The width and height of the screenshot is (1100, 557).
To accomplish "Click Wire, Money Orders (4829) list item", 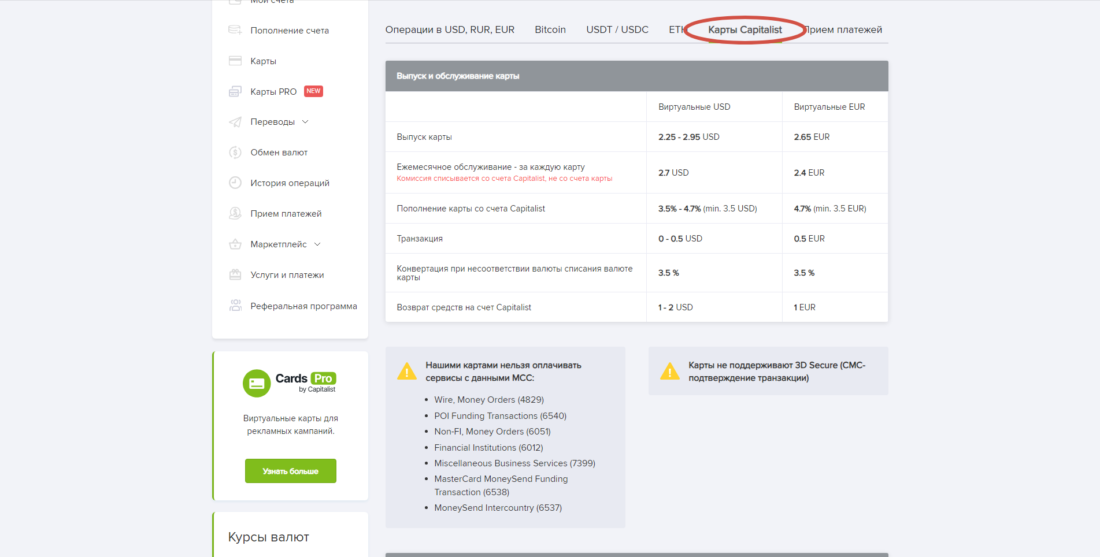I will [x=488, y=400].
